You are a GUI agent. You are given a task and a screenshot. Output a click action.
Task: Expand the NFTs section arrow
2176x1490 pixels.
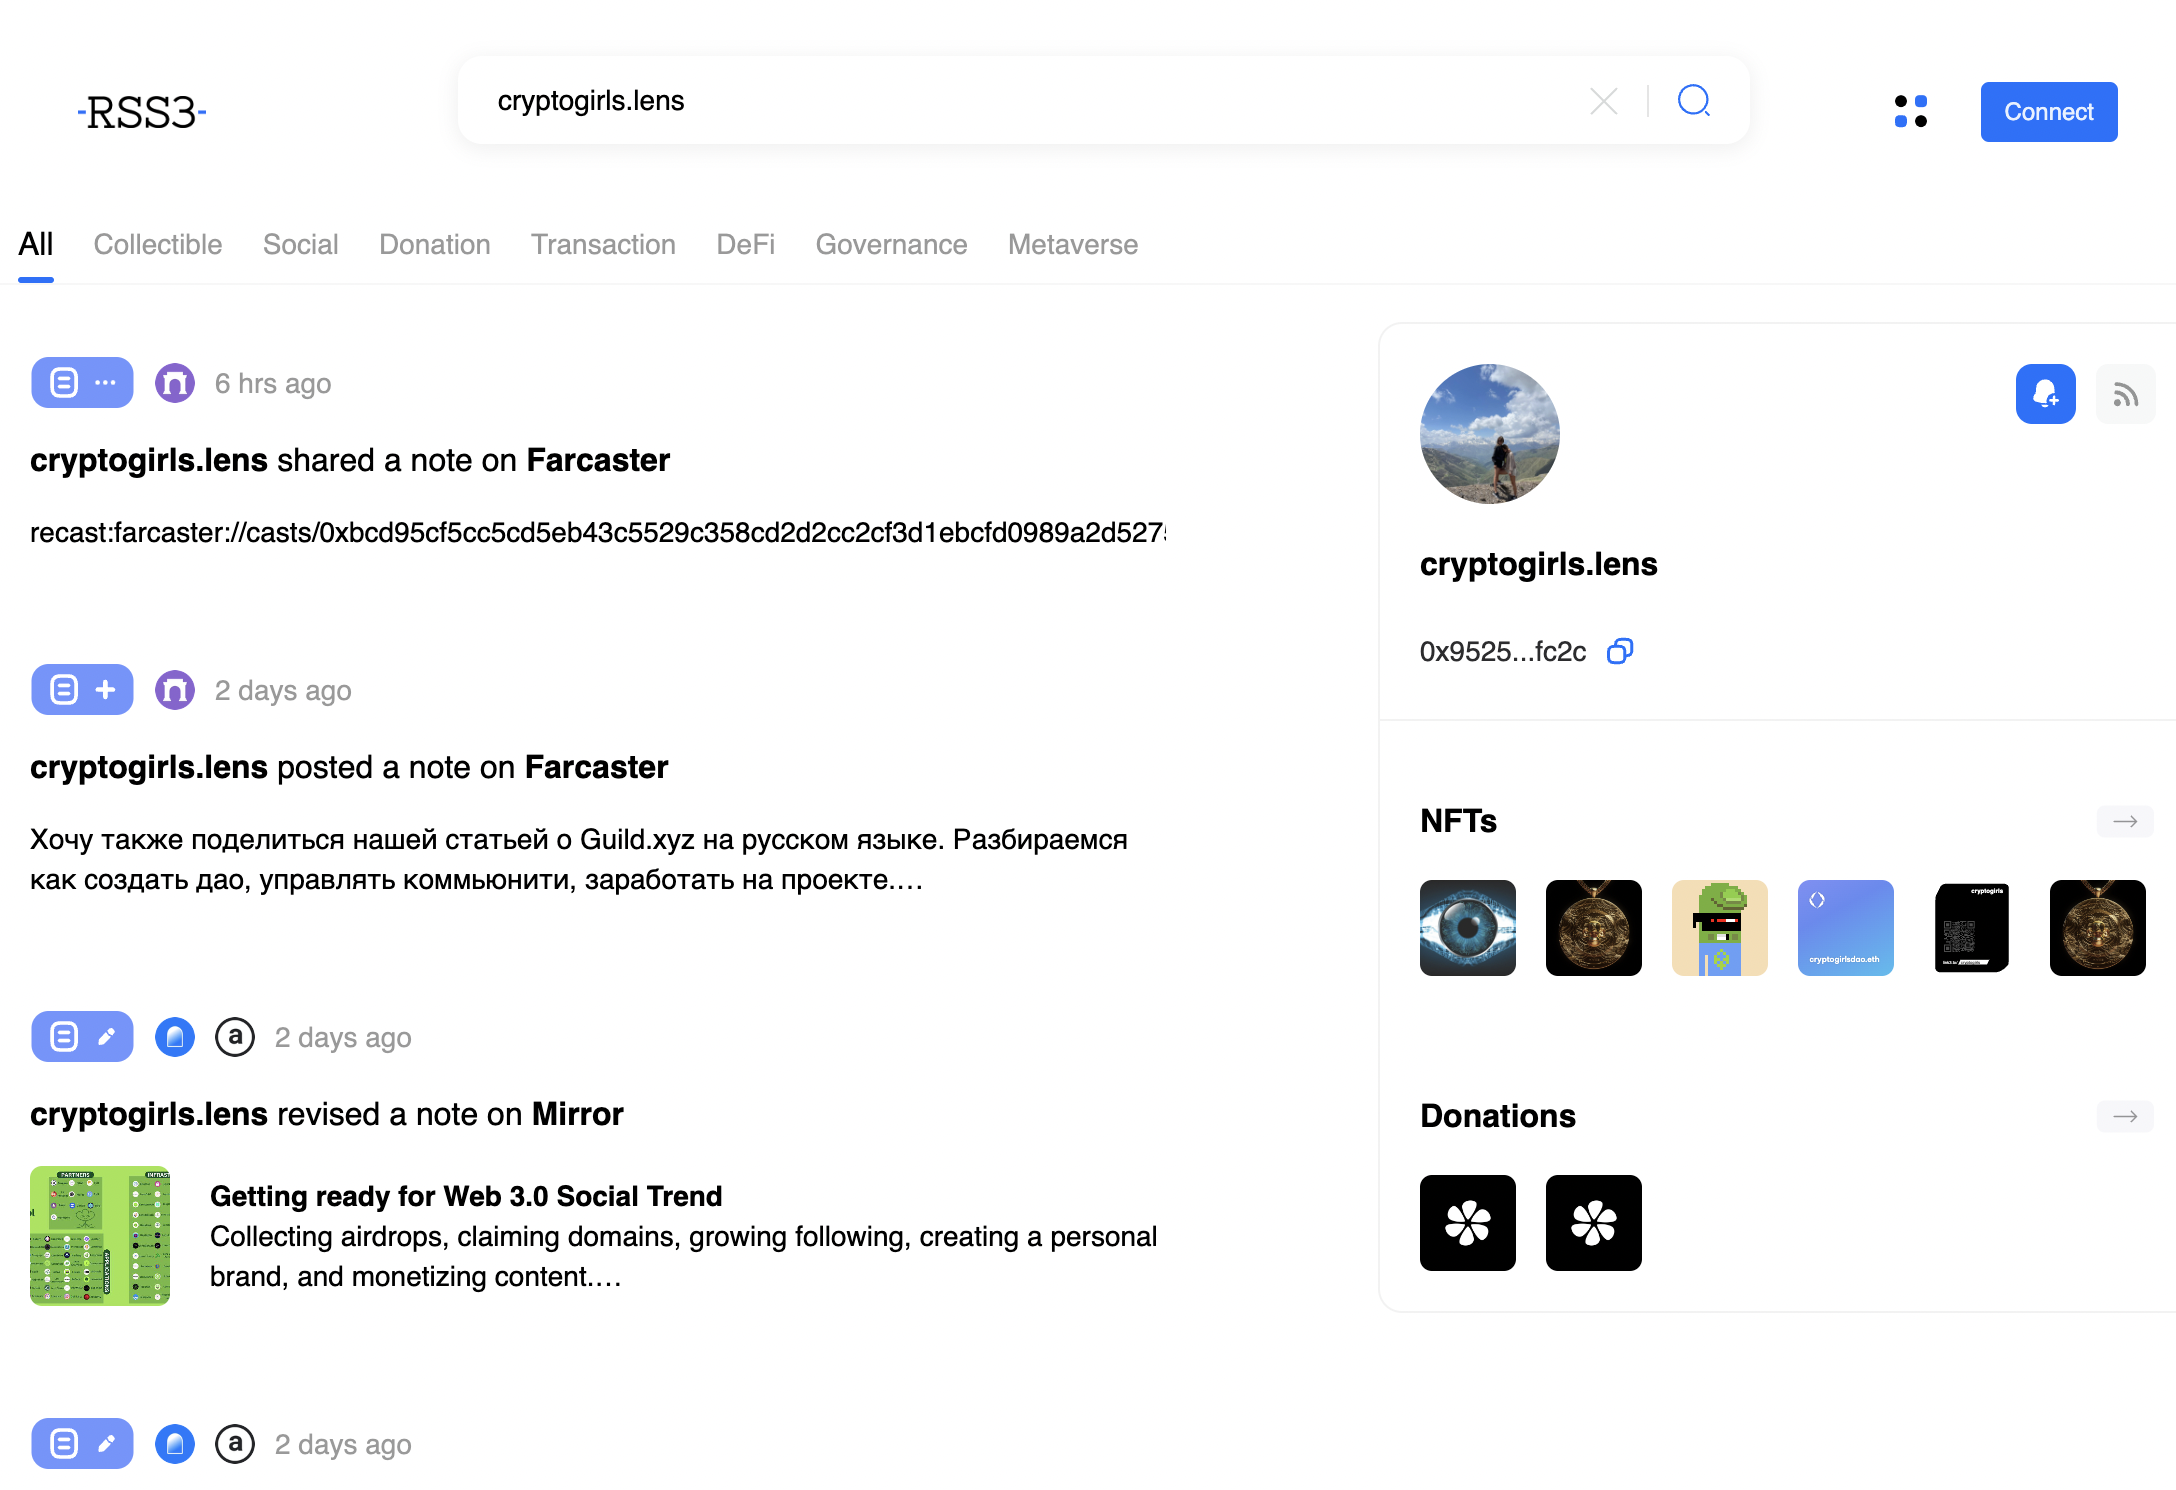click(x=2125, y=821)
